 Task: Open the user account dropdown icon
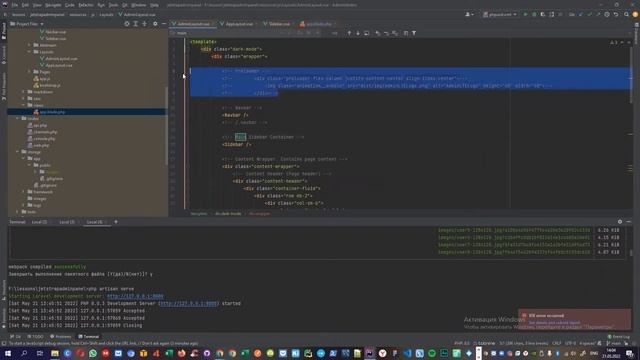[x=469, y=14]
